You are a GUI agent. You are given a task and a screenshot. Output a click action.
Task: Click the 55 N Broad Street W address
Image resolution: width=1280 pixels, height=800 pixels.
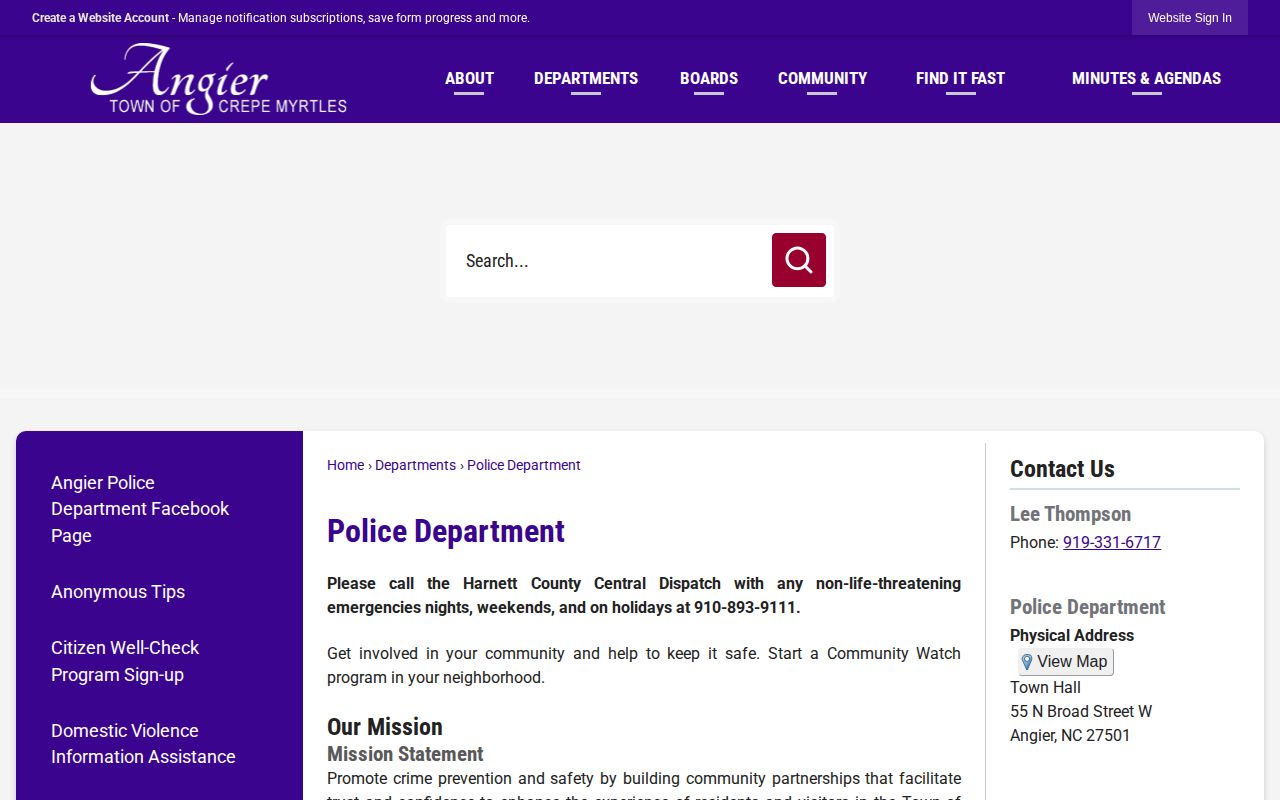[x=1081, y=711]
